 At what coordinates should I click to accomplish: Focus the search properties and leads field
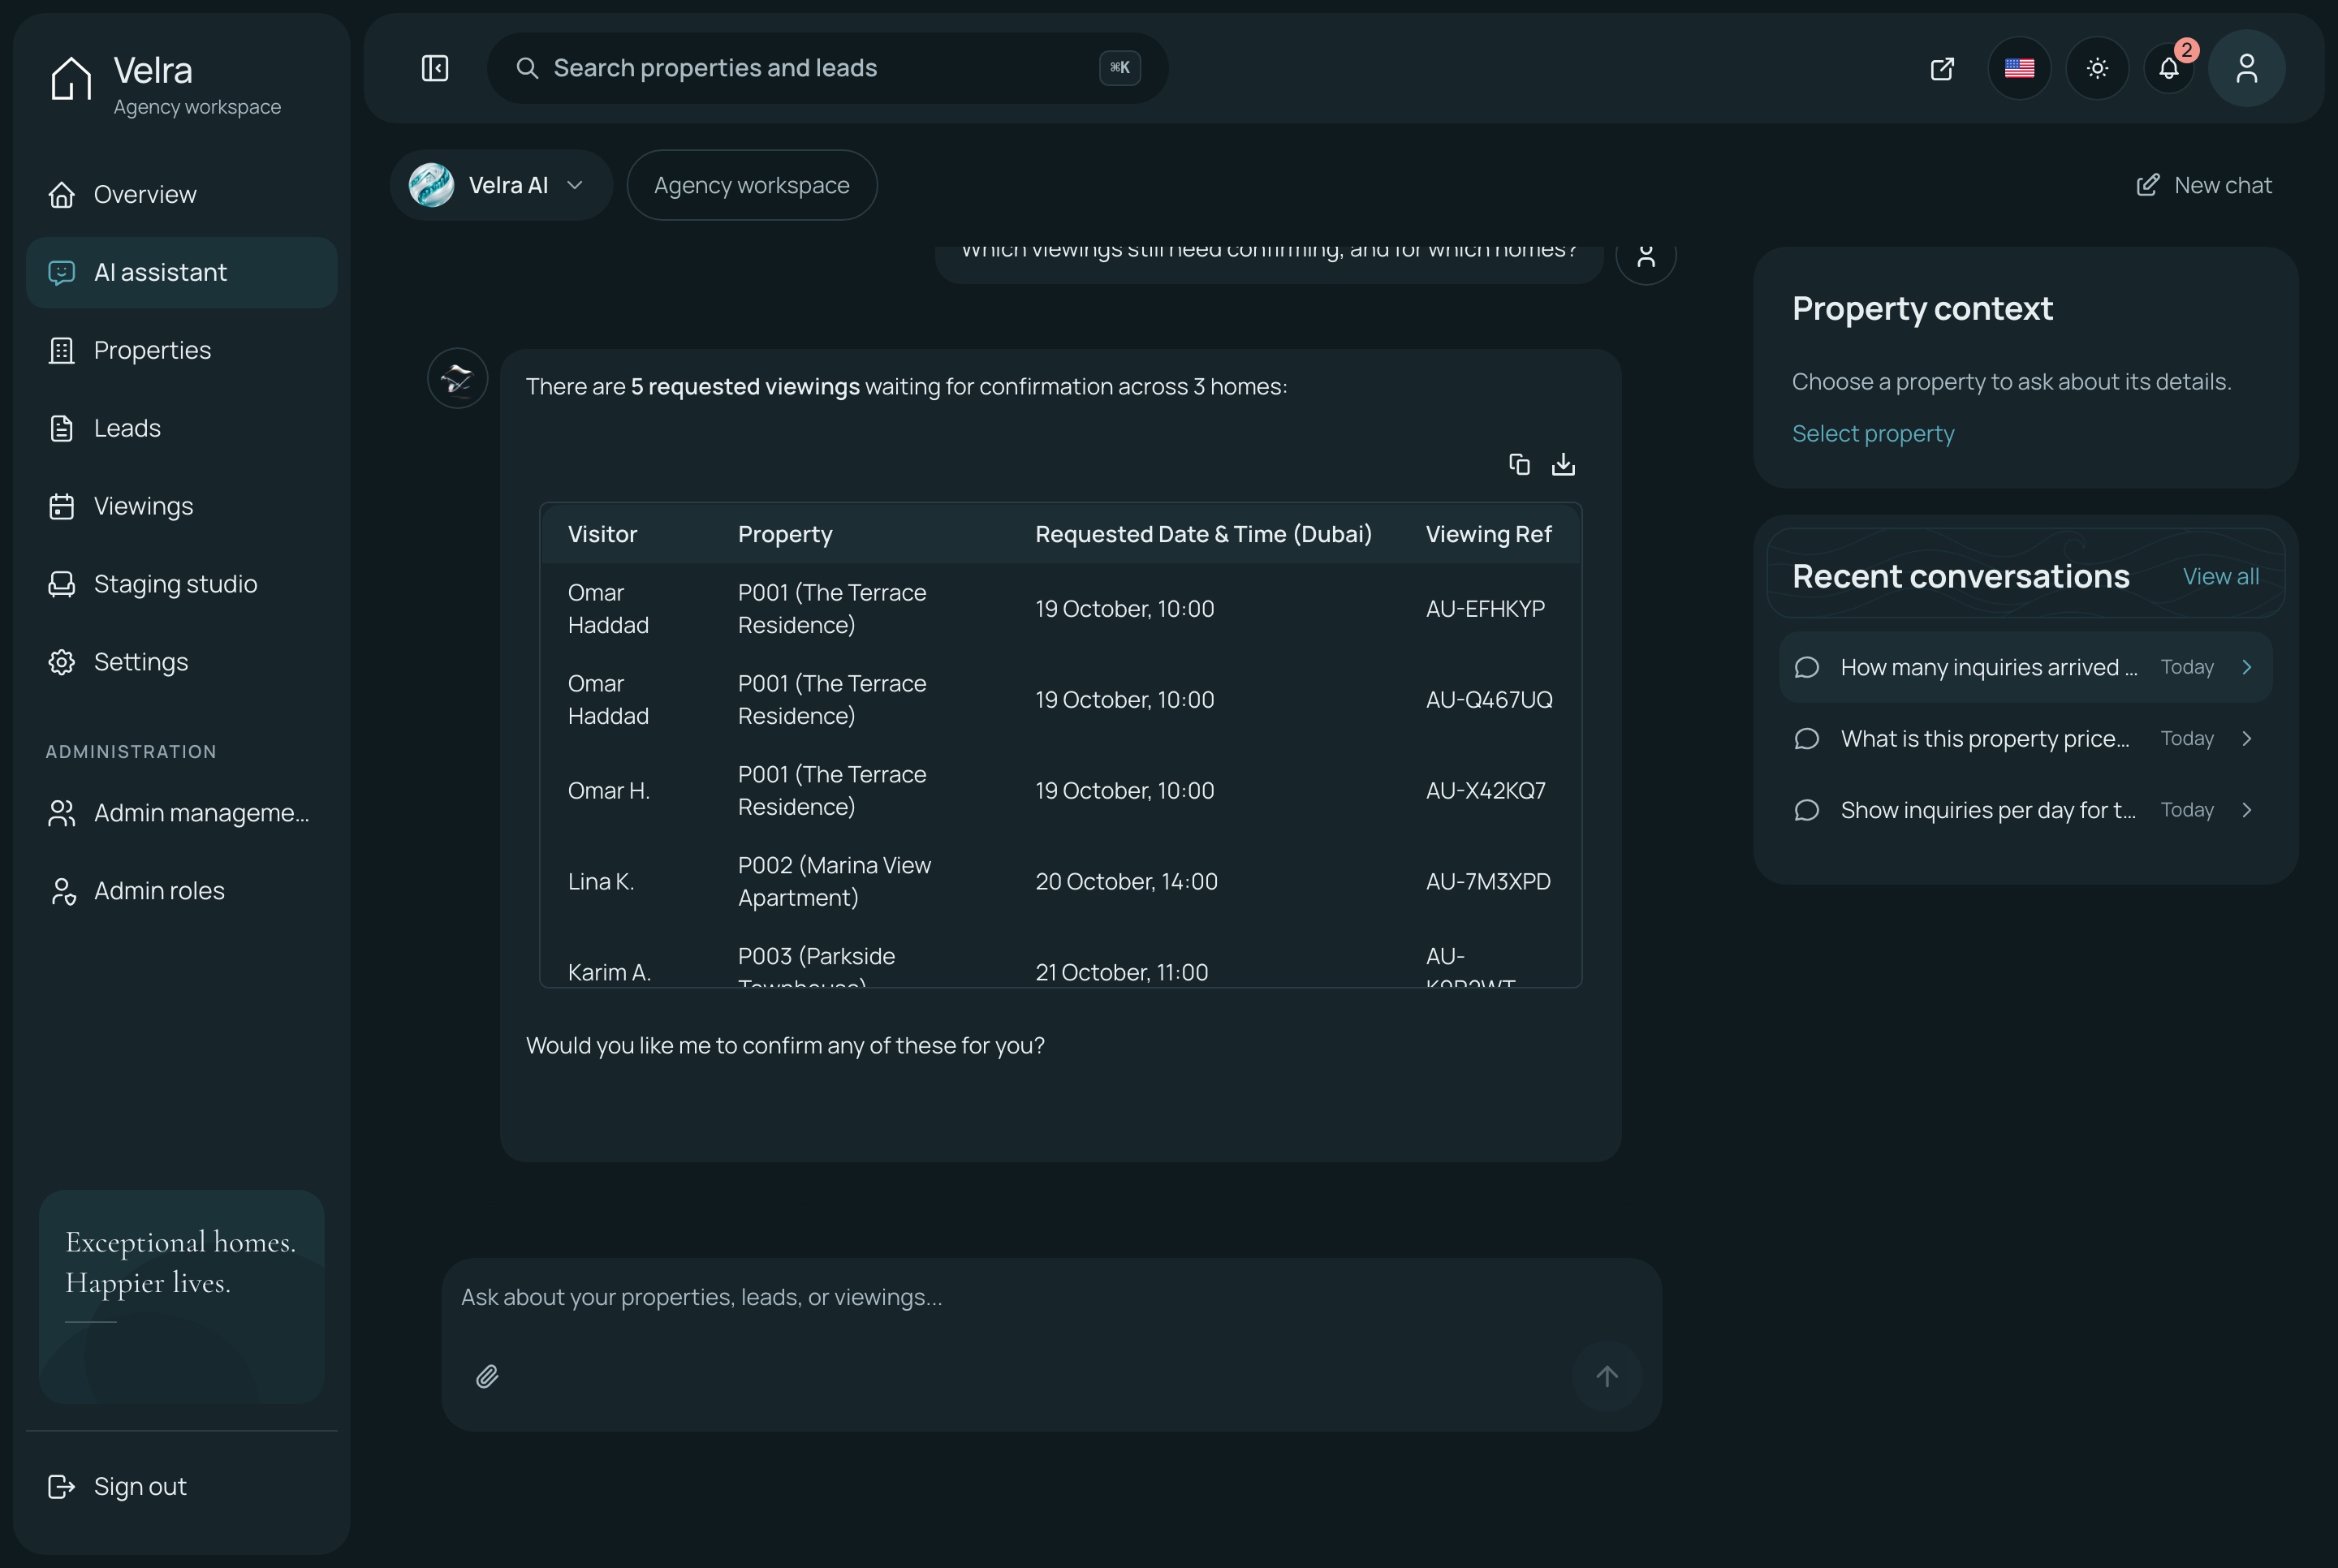point(827,68)
